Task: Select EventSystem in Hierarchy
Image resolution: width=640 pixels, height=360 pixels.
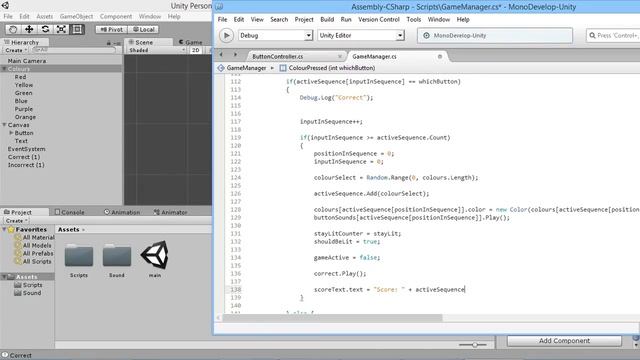Action: [27, 149]
